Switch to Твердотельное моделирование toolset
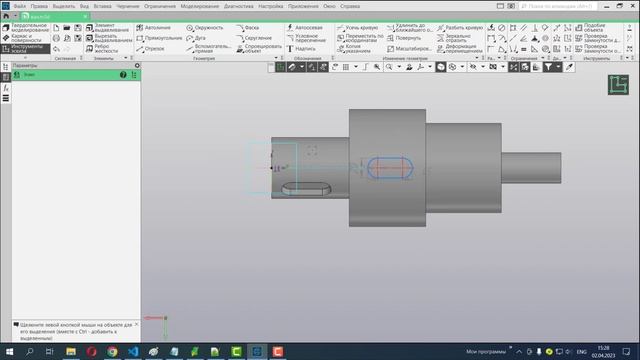 [x=25, y=28]
